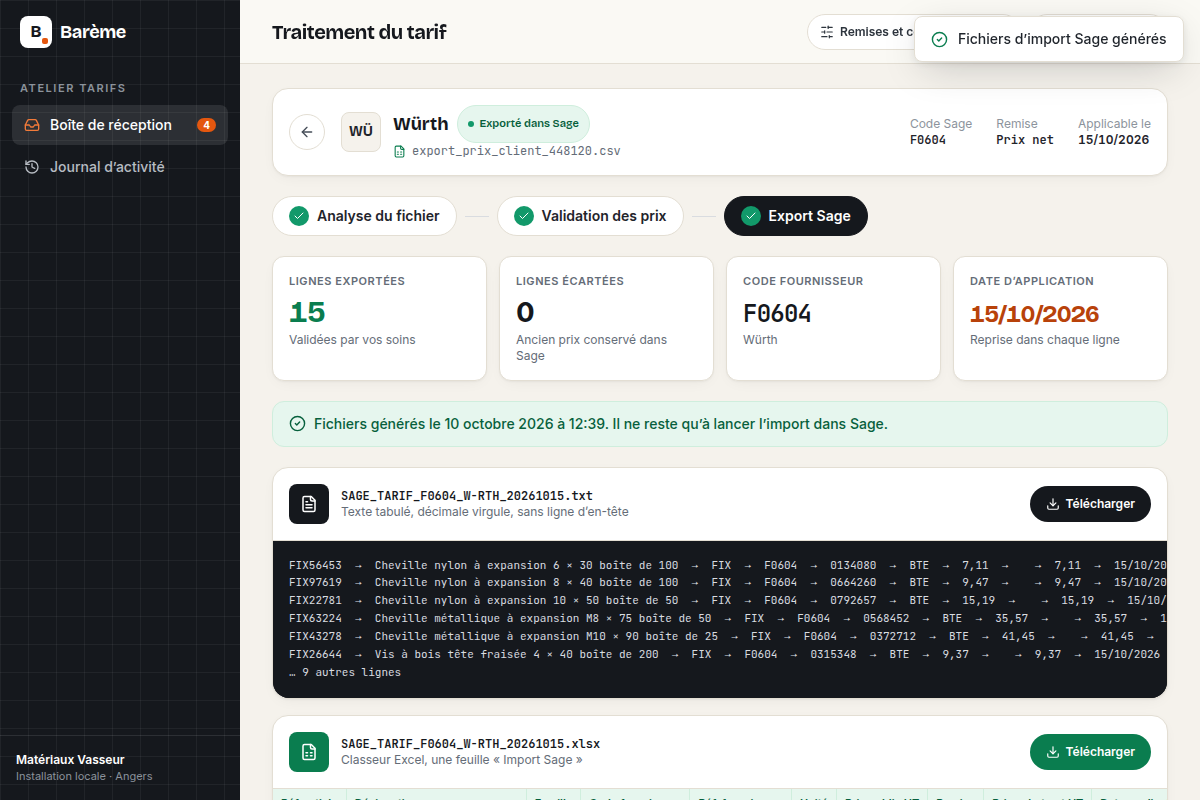
Task: Click the Traitement du tarif page title
Action: tap(359, 32)
